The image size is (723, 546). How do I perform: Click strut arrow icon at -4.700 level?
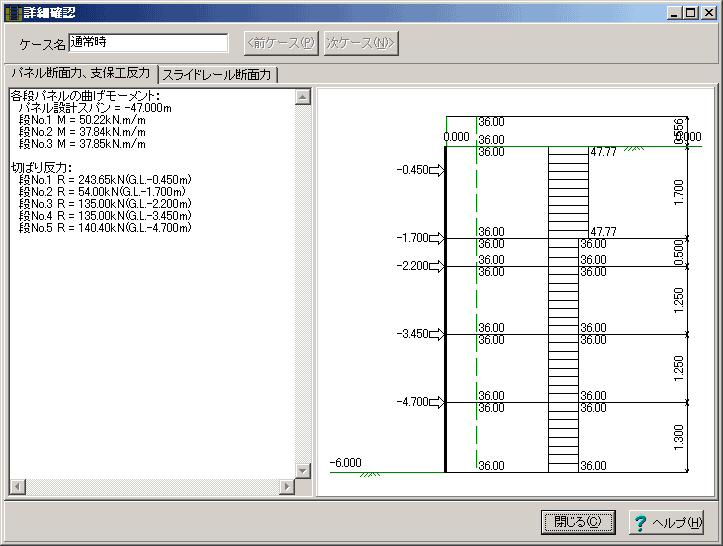click(x=436, y=402)
